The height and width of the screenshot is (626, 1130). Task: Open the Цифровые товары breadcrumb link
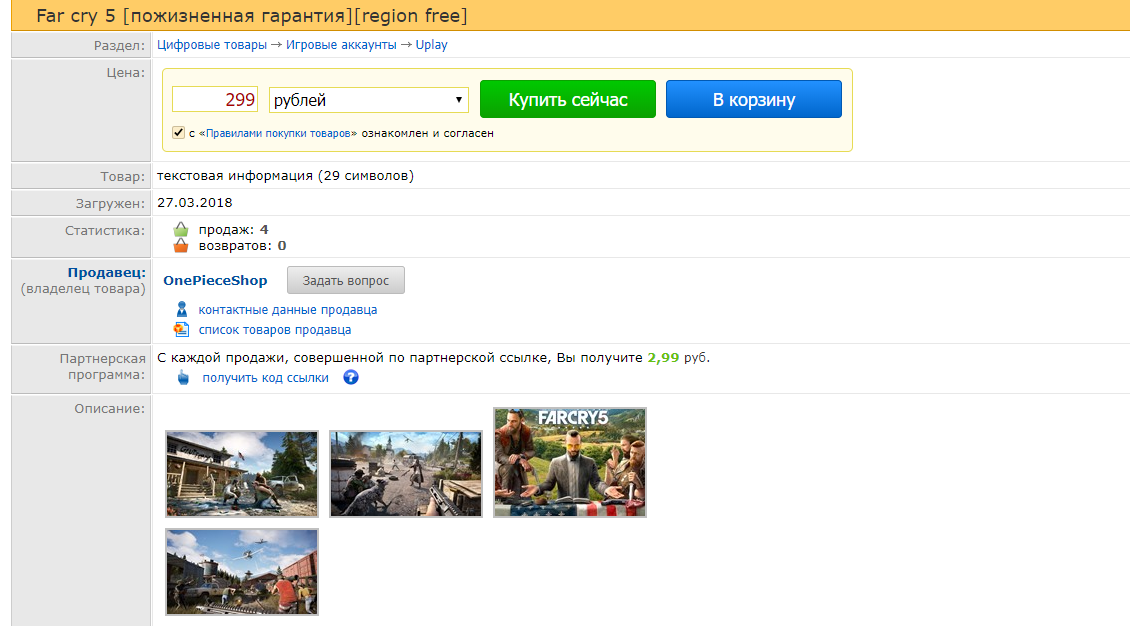coord(212,45)
